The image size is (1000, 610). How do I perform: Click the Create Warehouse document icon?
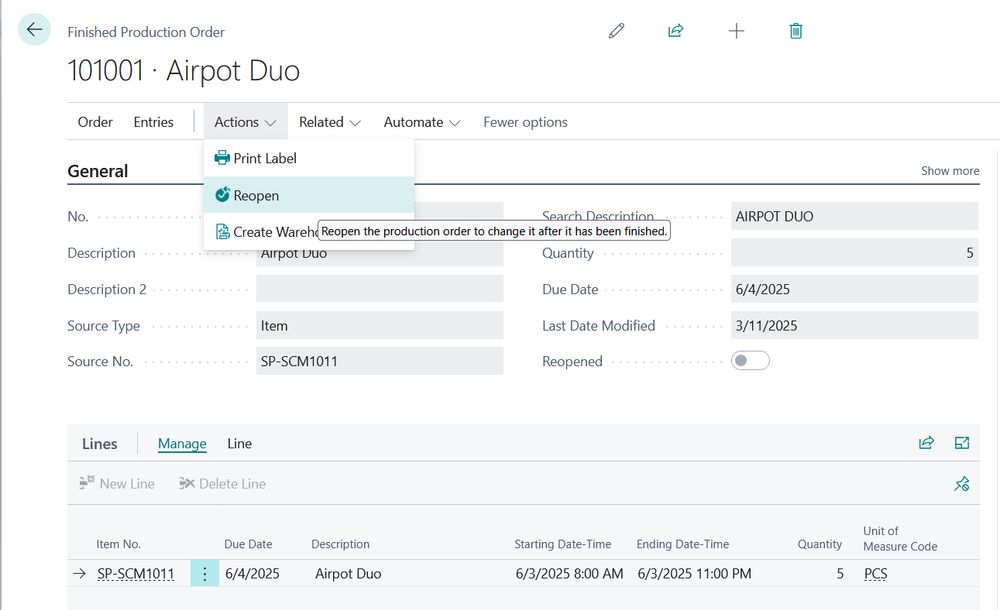pos(222,232)
